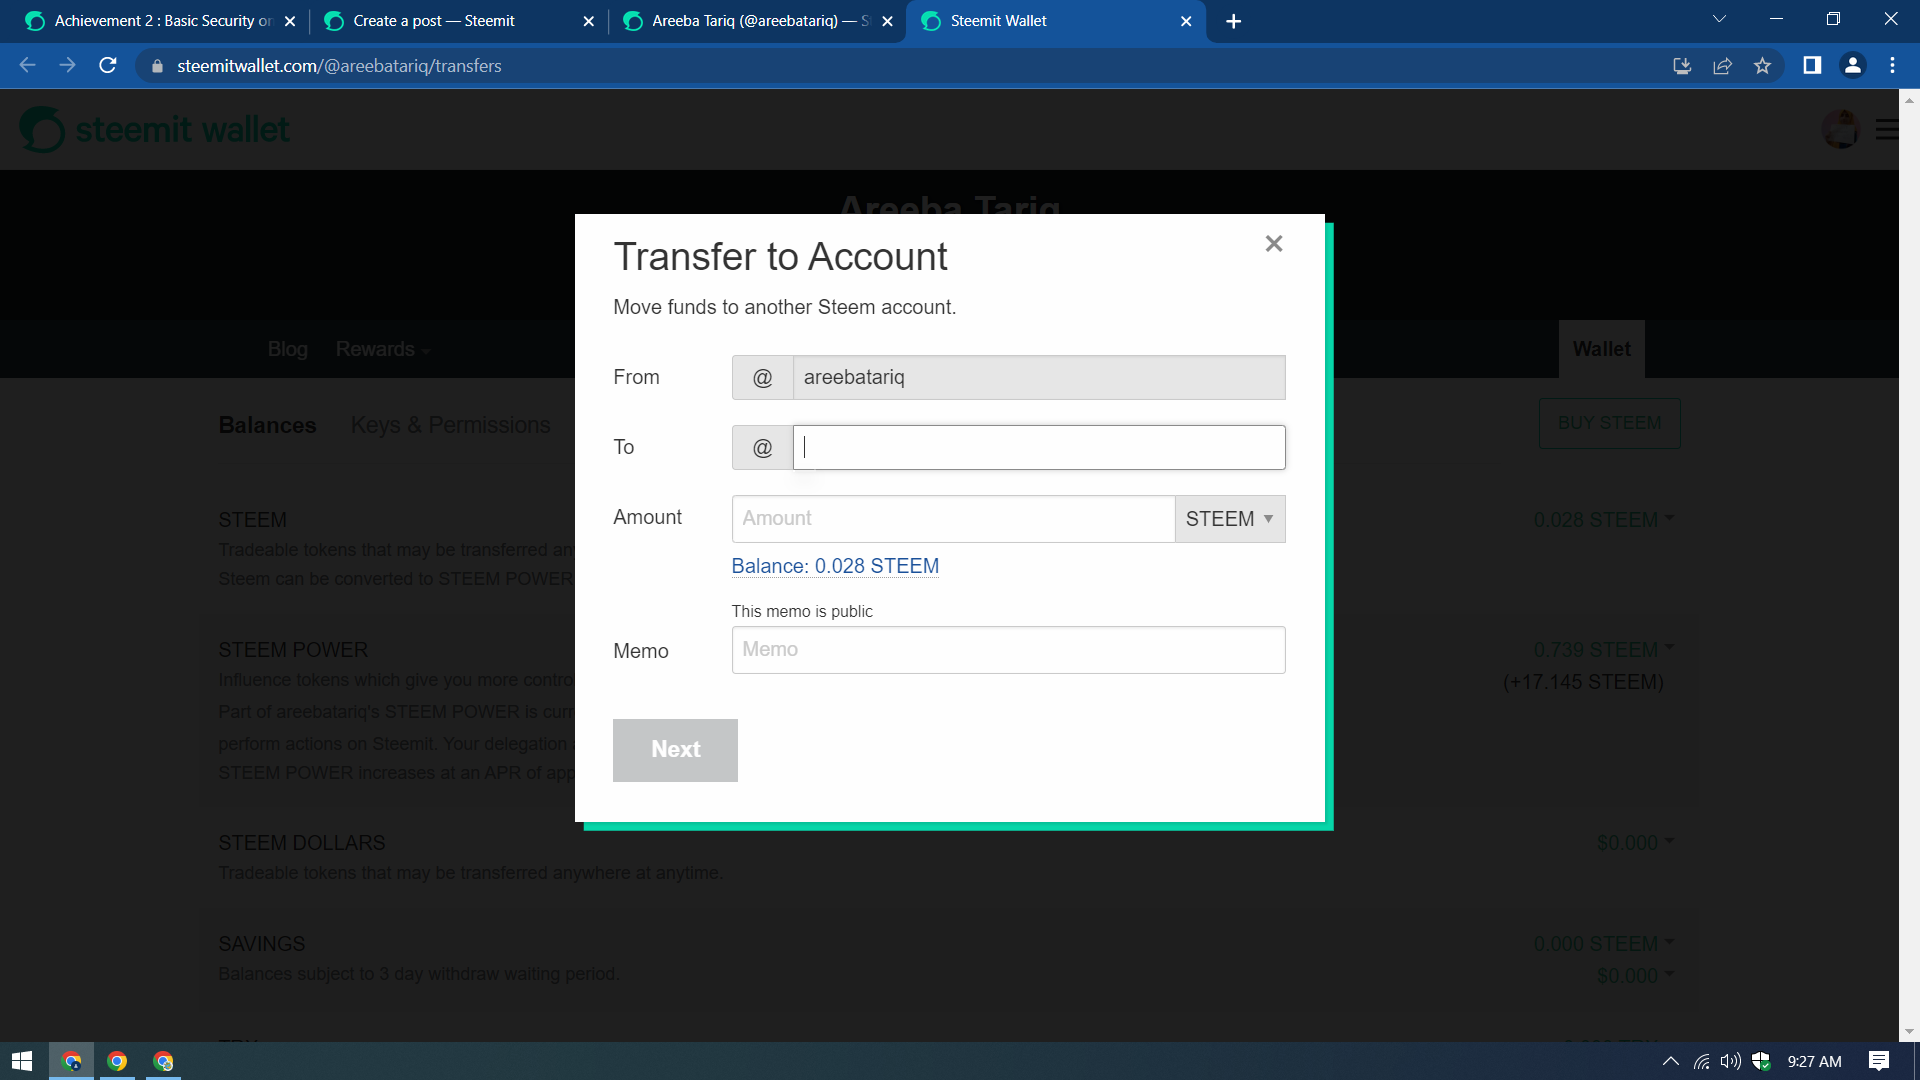
Task: Open the STEEM currency dropdown
Action: 1230,519
